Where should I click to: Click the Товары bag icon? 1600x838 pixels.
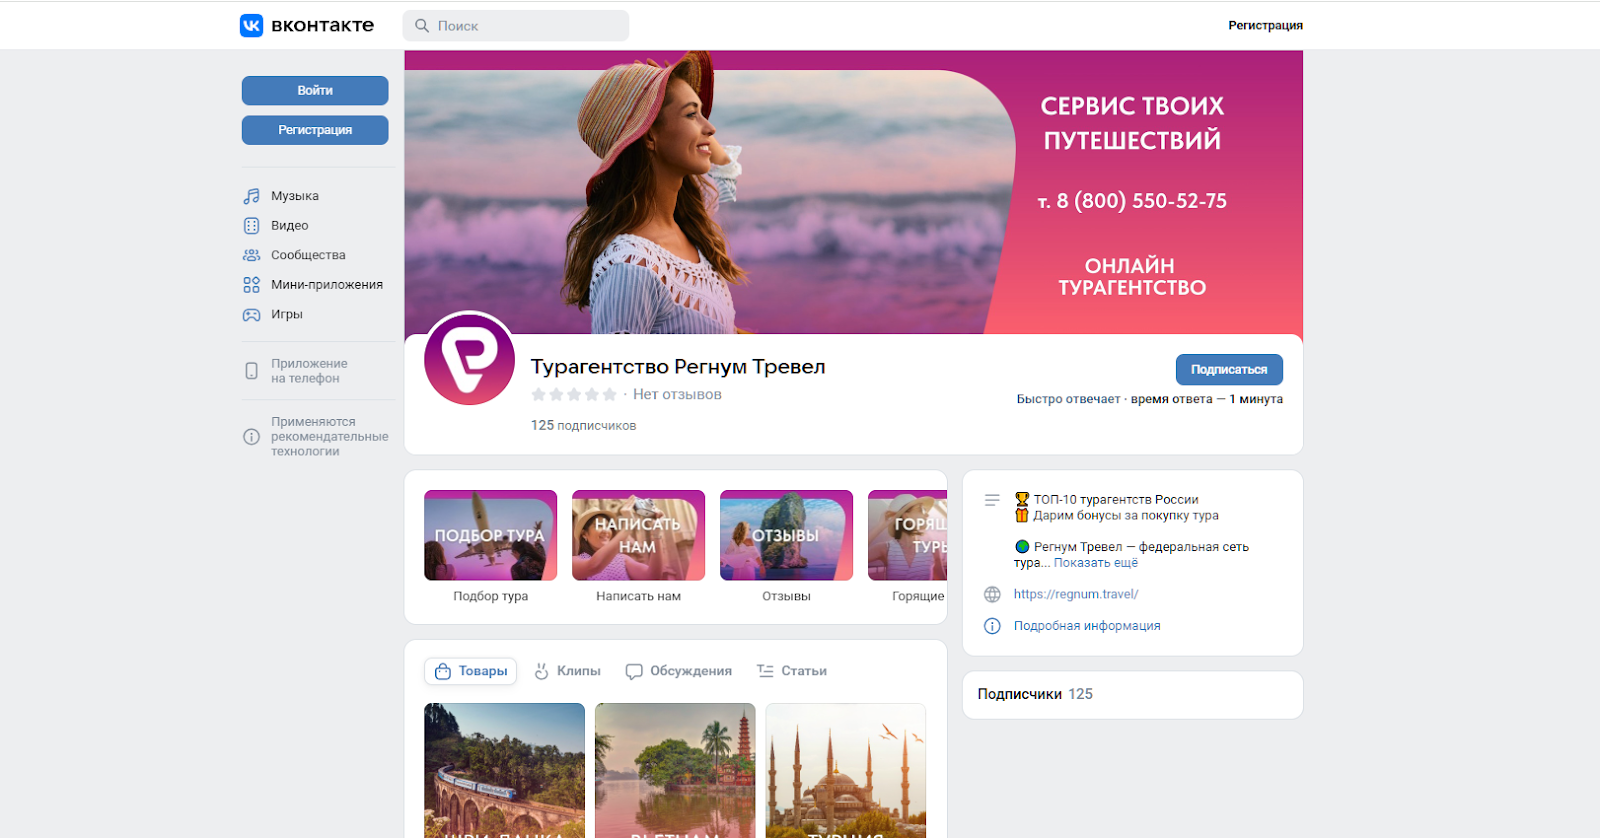pyautogui.click(x=443, y=671)
